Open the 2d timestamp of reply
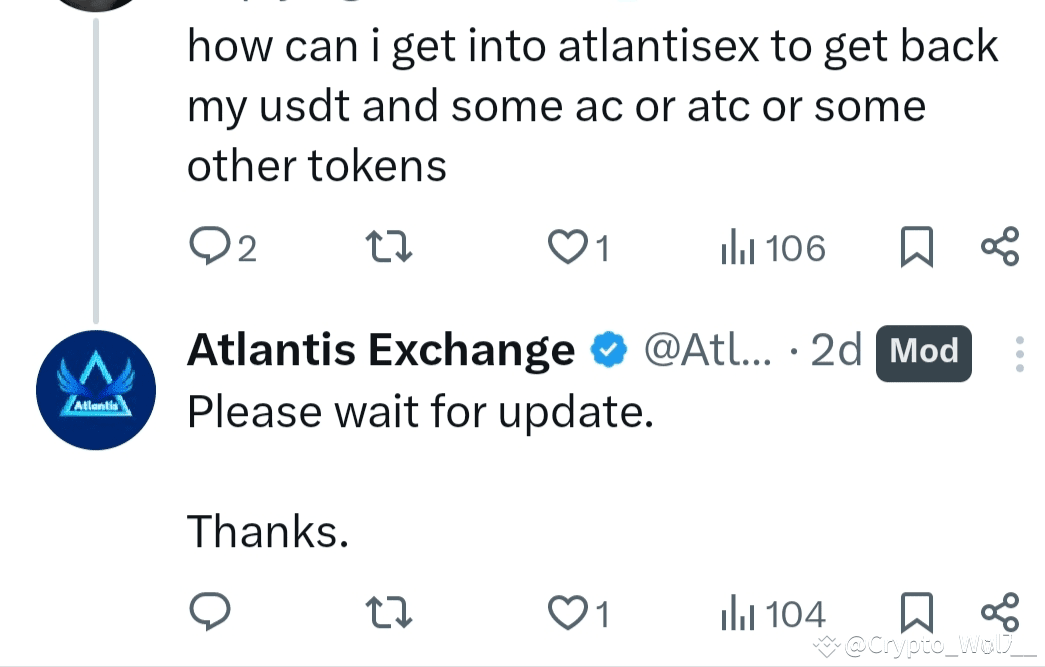The image size is (1045, 667). pos(836,349)
